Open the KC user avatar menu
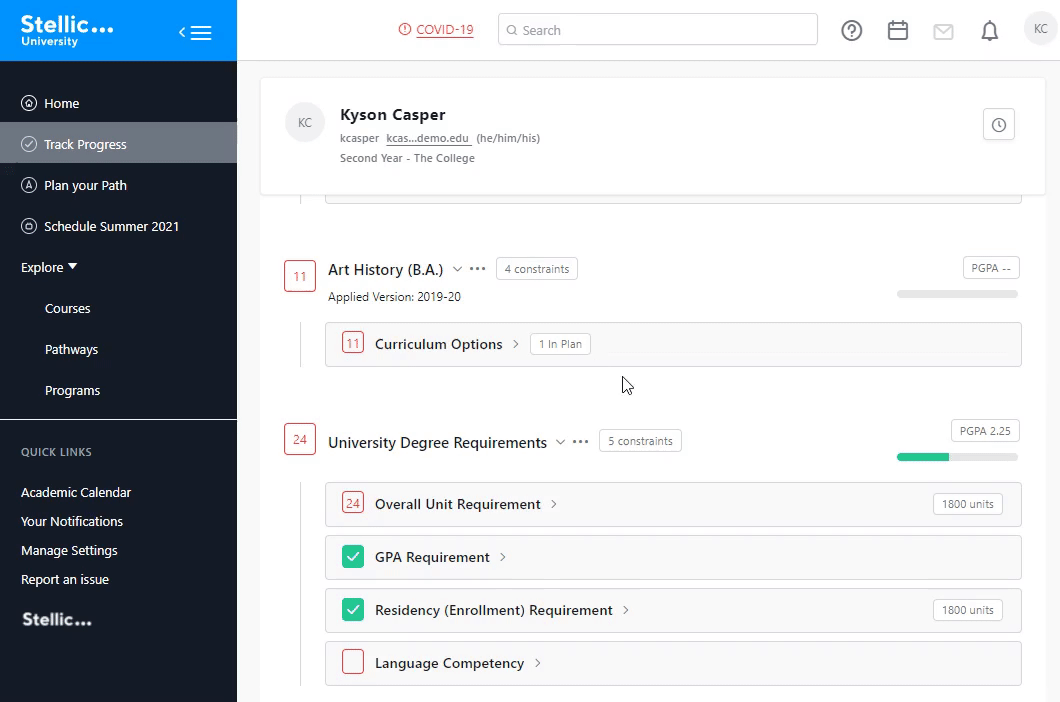This screenshot has height=702, width=1060. [1040, 30]
